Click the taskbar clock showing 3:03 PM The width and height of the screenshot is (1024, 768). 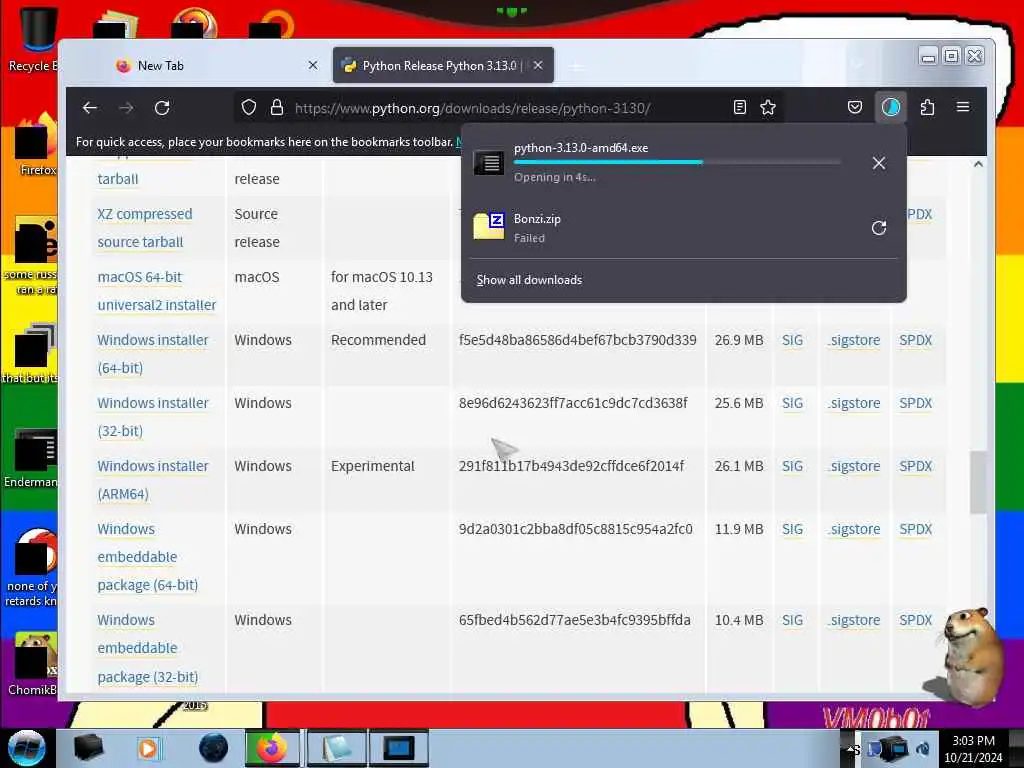tap(973, 748)
